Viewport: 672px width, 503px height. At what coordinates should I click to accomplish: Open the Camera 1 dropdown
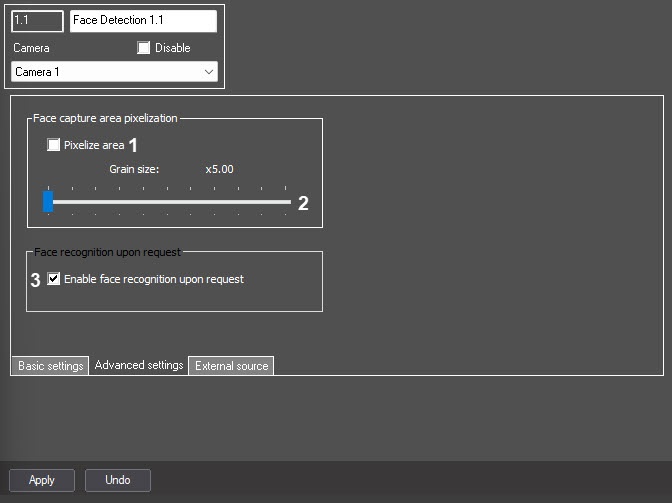click(114, 72)
